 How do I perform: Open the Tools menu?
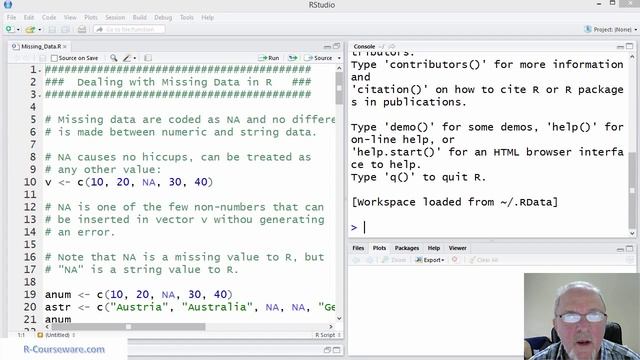coord(187,18)
